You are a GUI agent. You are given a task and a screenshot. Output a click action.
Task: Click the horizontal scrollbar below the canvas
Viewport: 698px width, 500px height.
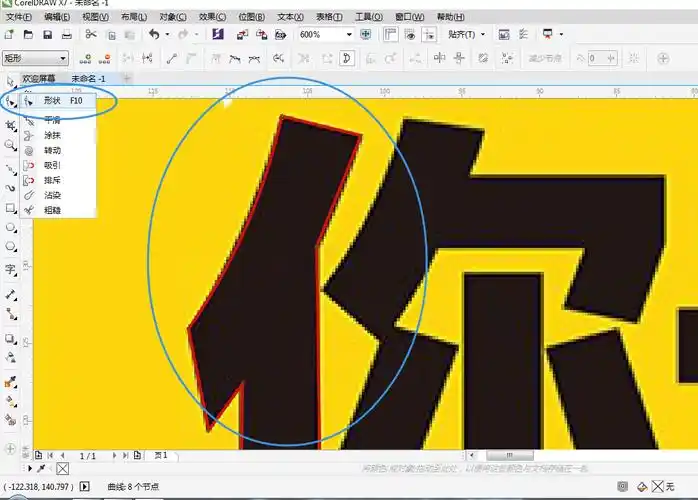pyautogui.click(x=400, y=455)
